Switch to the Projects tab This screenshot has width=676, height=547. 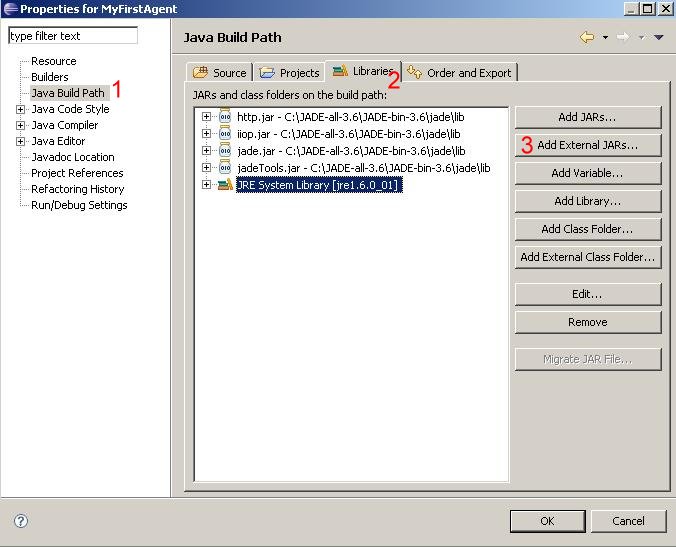[x=289, y=73]
